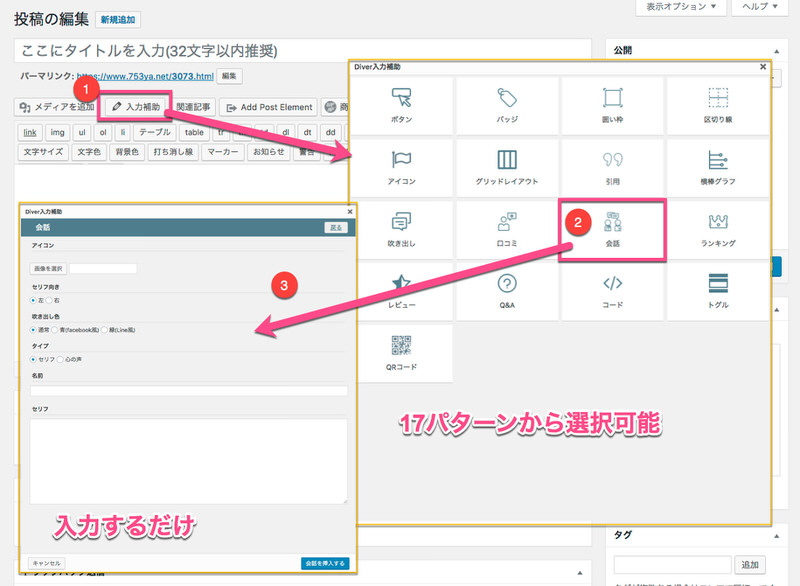The height and width of the screenshot is (586, 800).
Task: Pick the 囲い枠 frame icon
Action: (612, 98)
